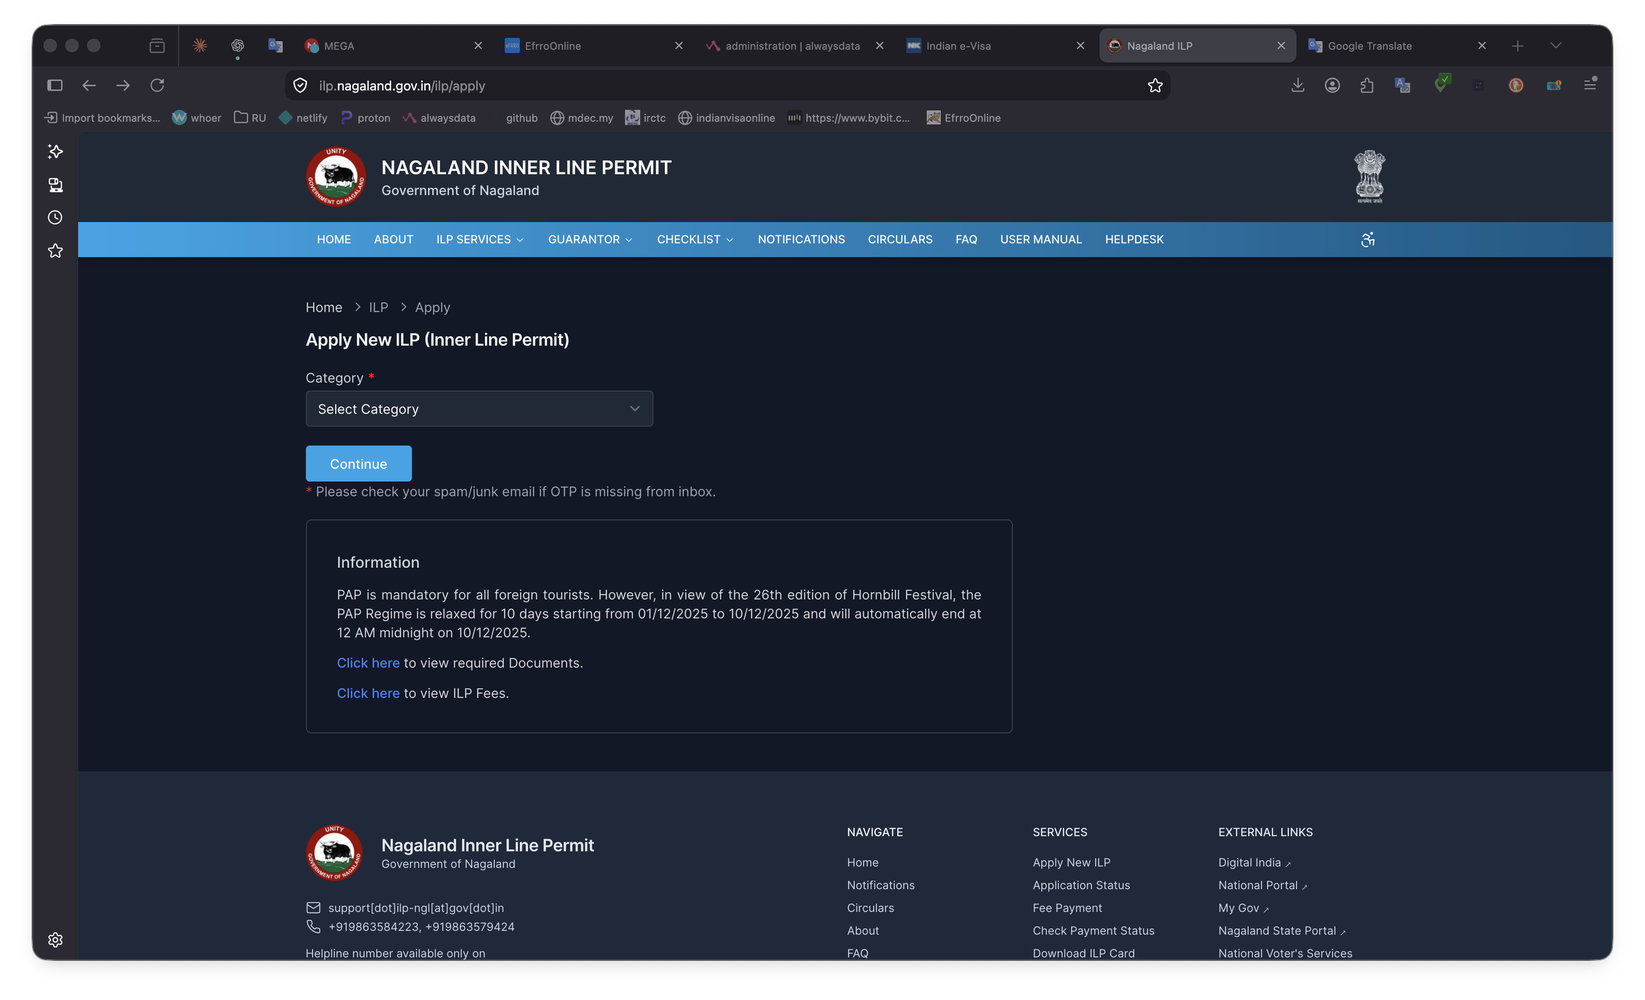Open footer Application Status link
The image size is (1645, 1000).
pyautogui.click(x=1081, y=886)
